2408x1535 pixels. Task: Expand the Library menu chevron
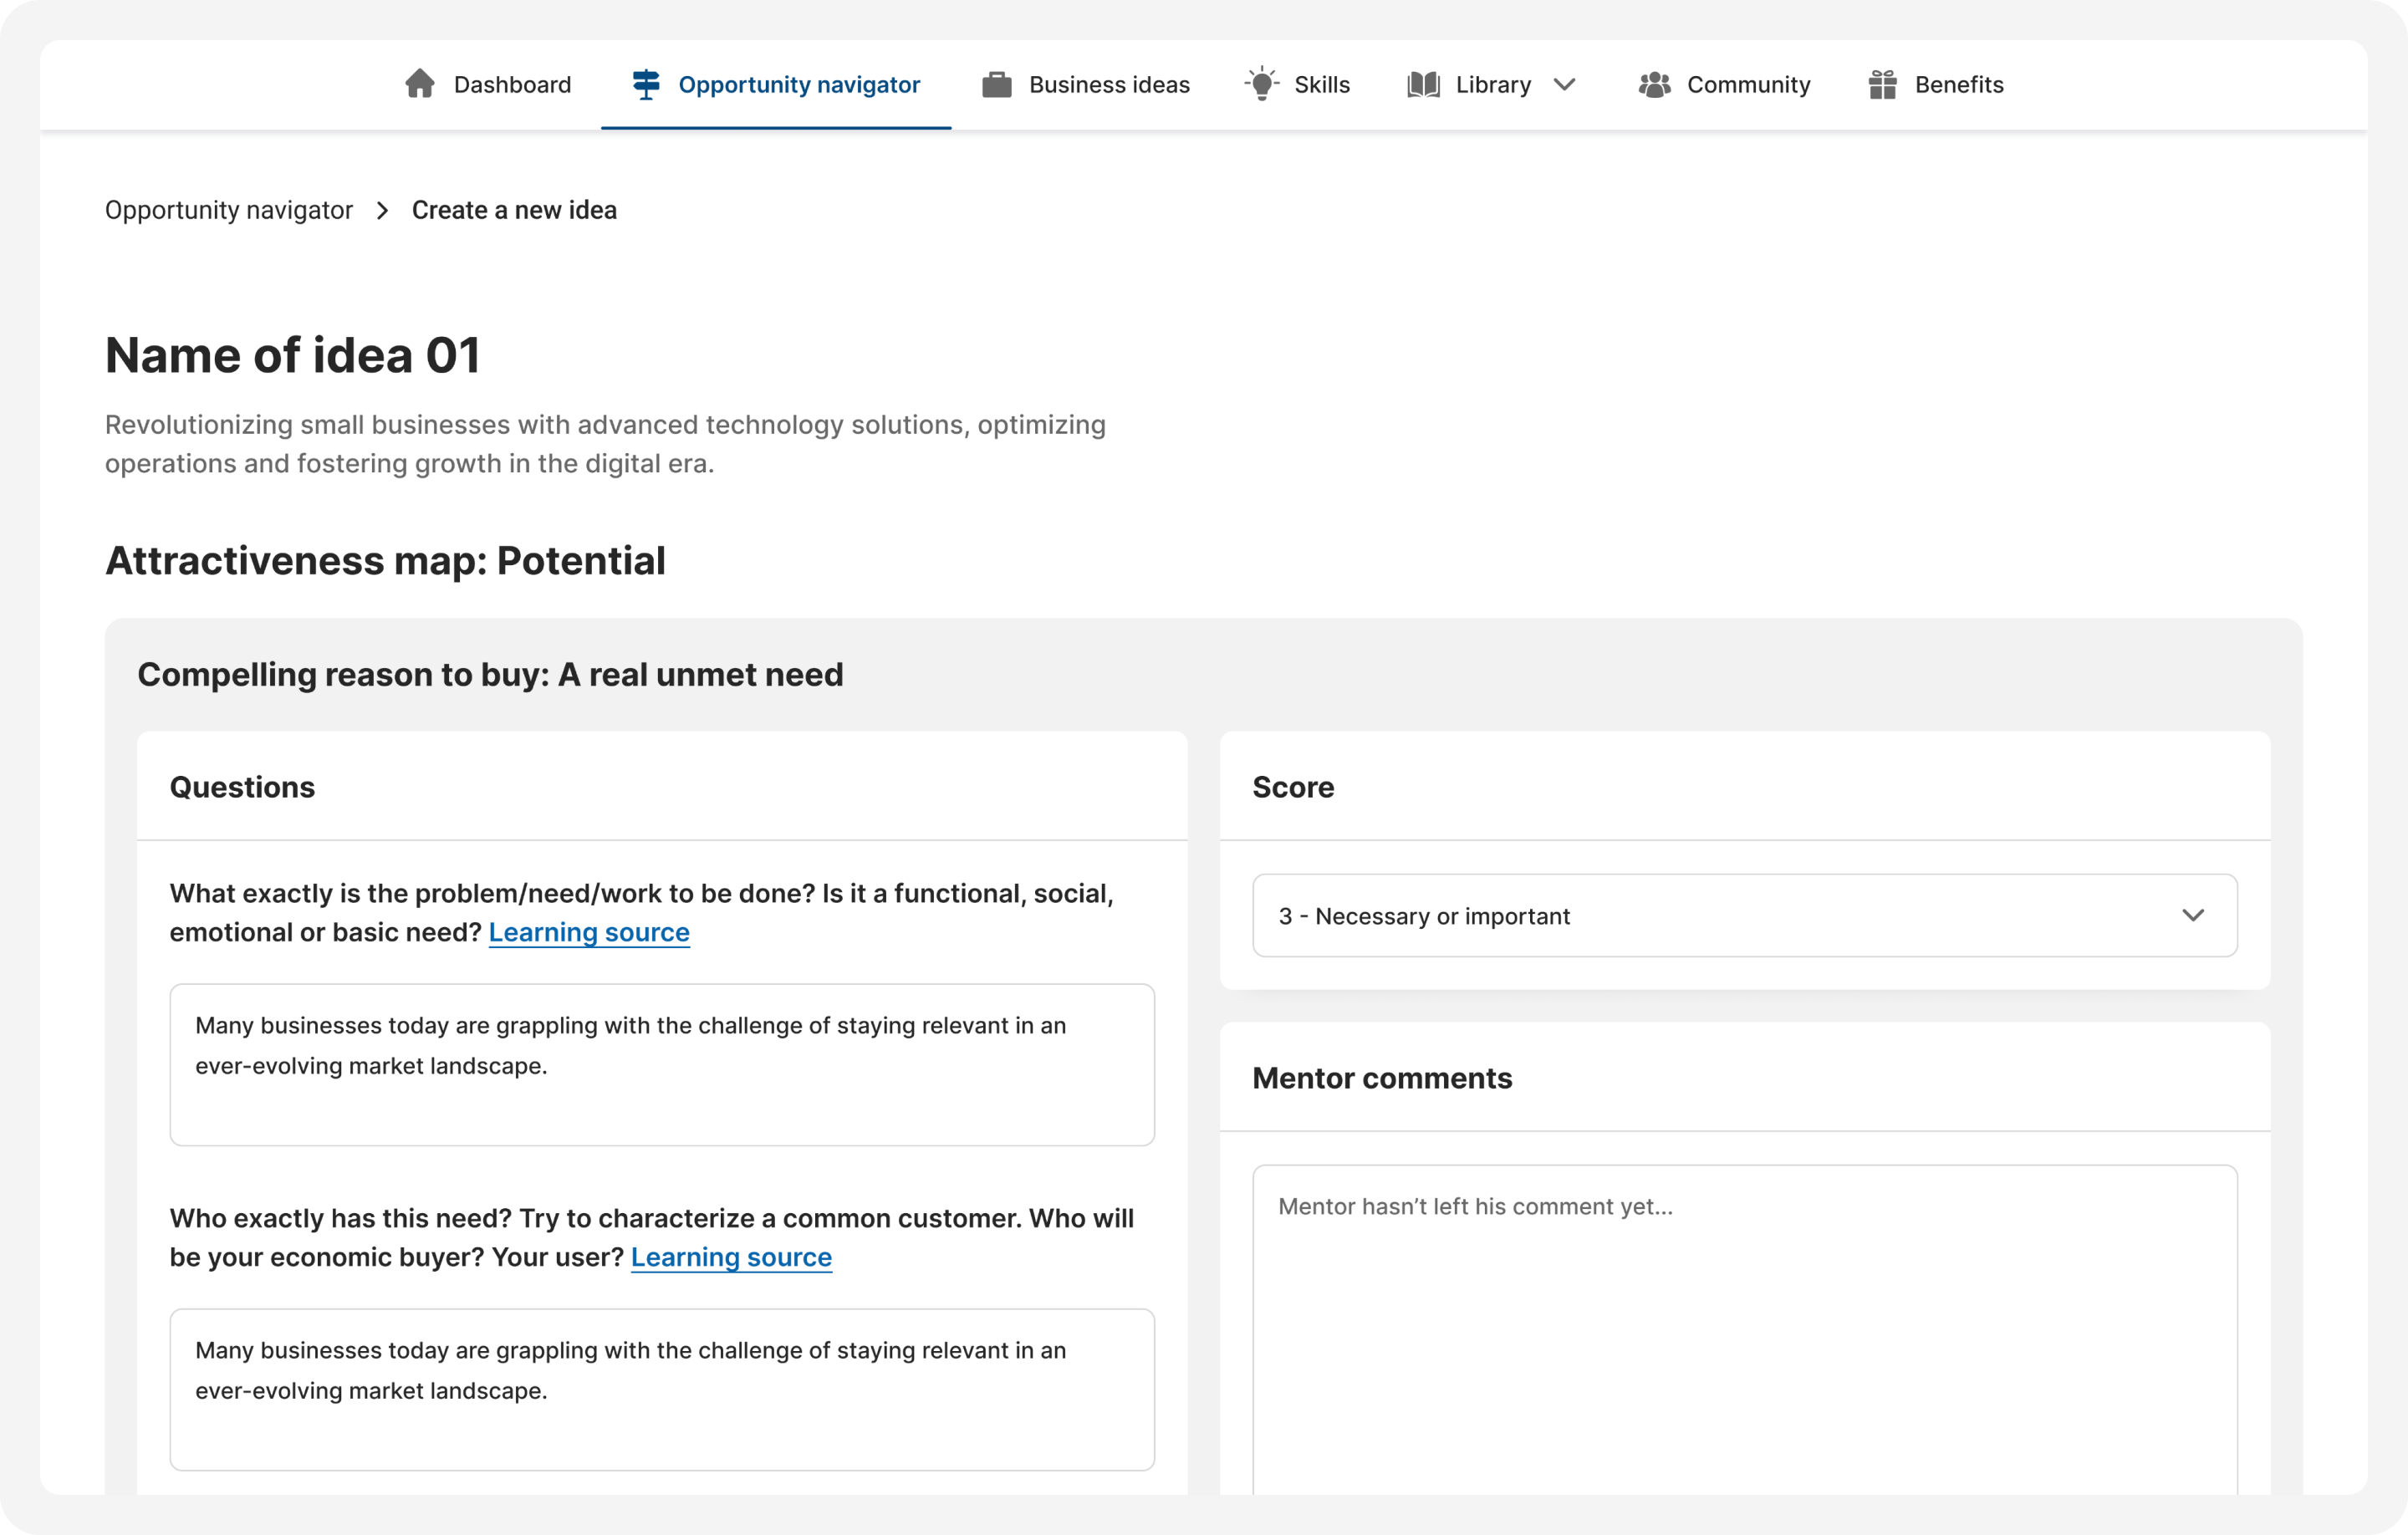click(x=1565, y=85)
